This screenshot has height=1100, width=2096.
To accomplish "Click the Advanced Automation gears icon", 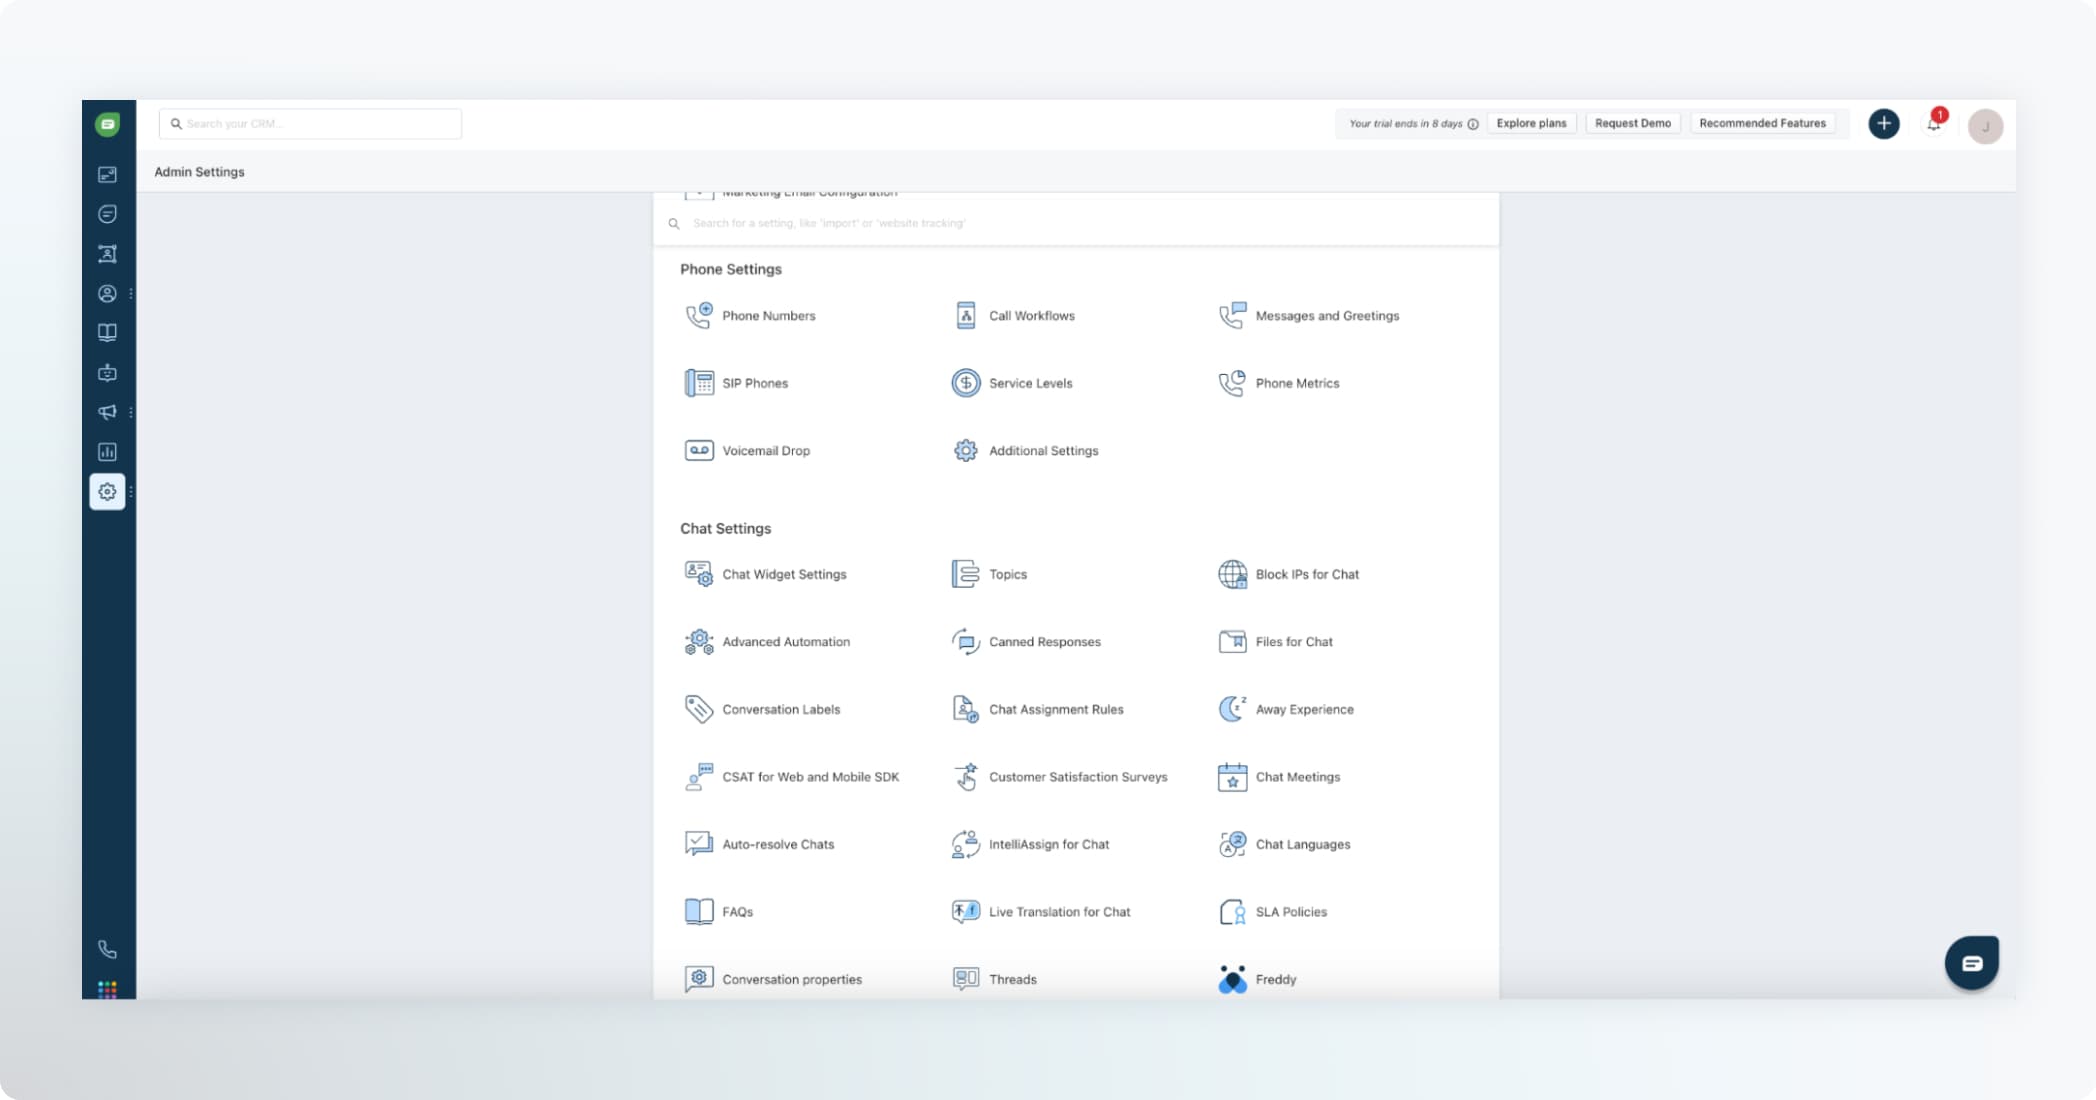I will click(x=699, y=642).
